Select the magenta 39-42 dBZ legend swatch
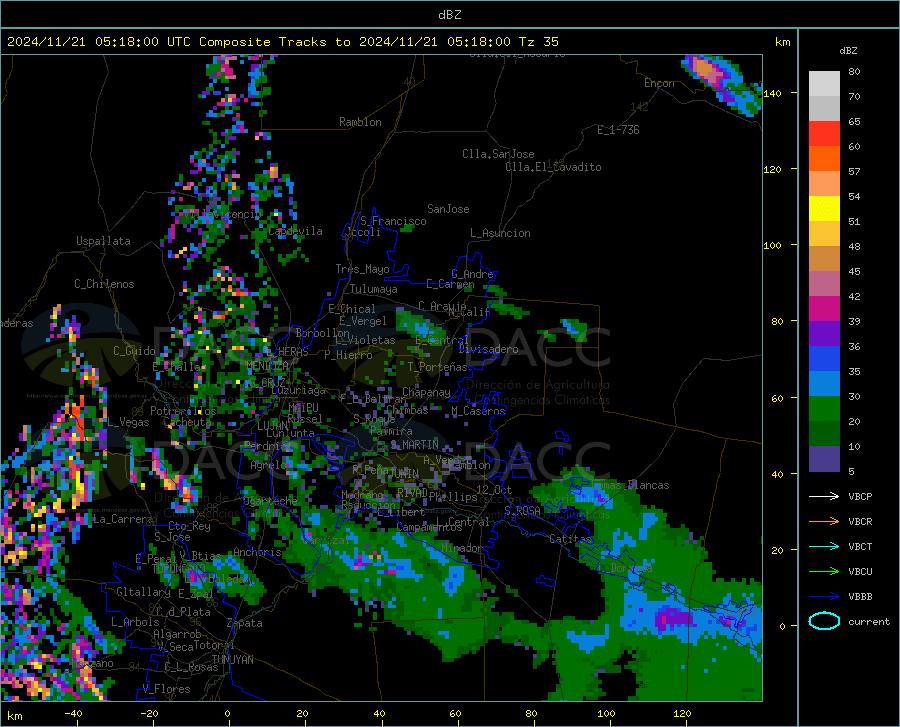The height and width of the screenshot is (727, 900). [824, 309]
